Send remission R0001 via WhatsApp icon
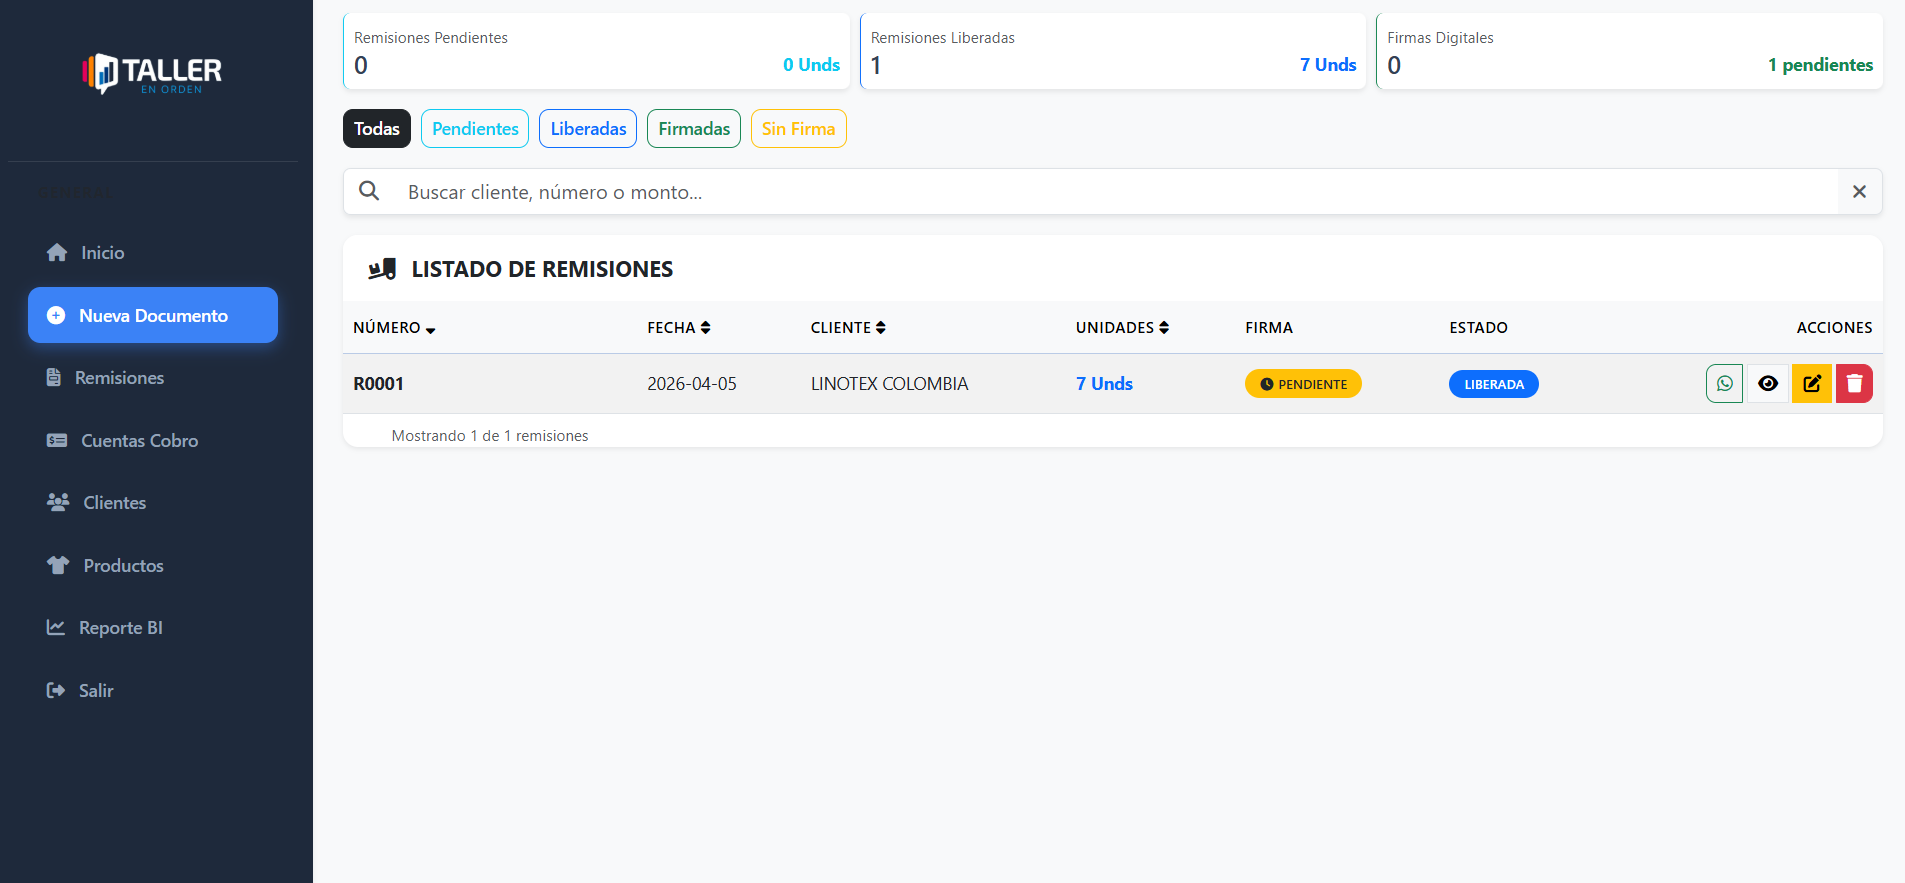Image resolution: width=1905 pixels, height=883 pixels. click(1724, 384)
